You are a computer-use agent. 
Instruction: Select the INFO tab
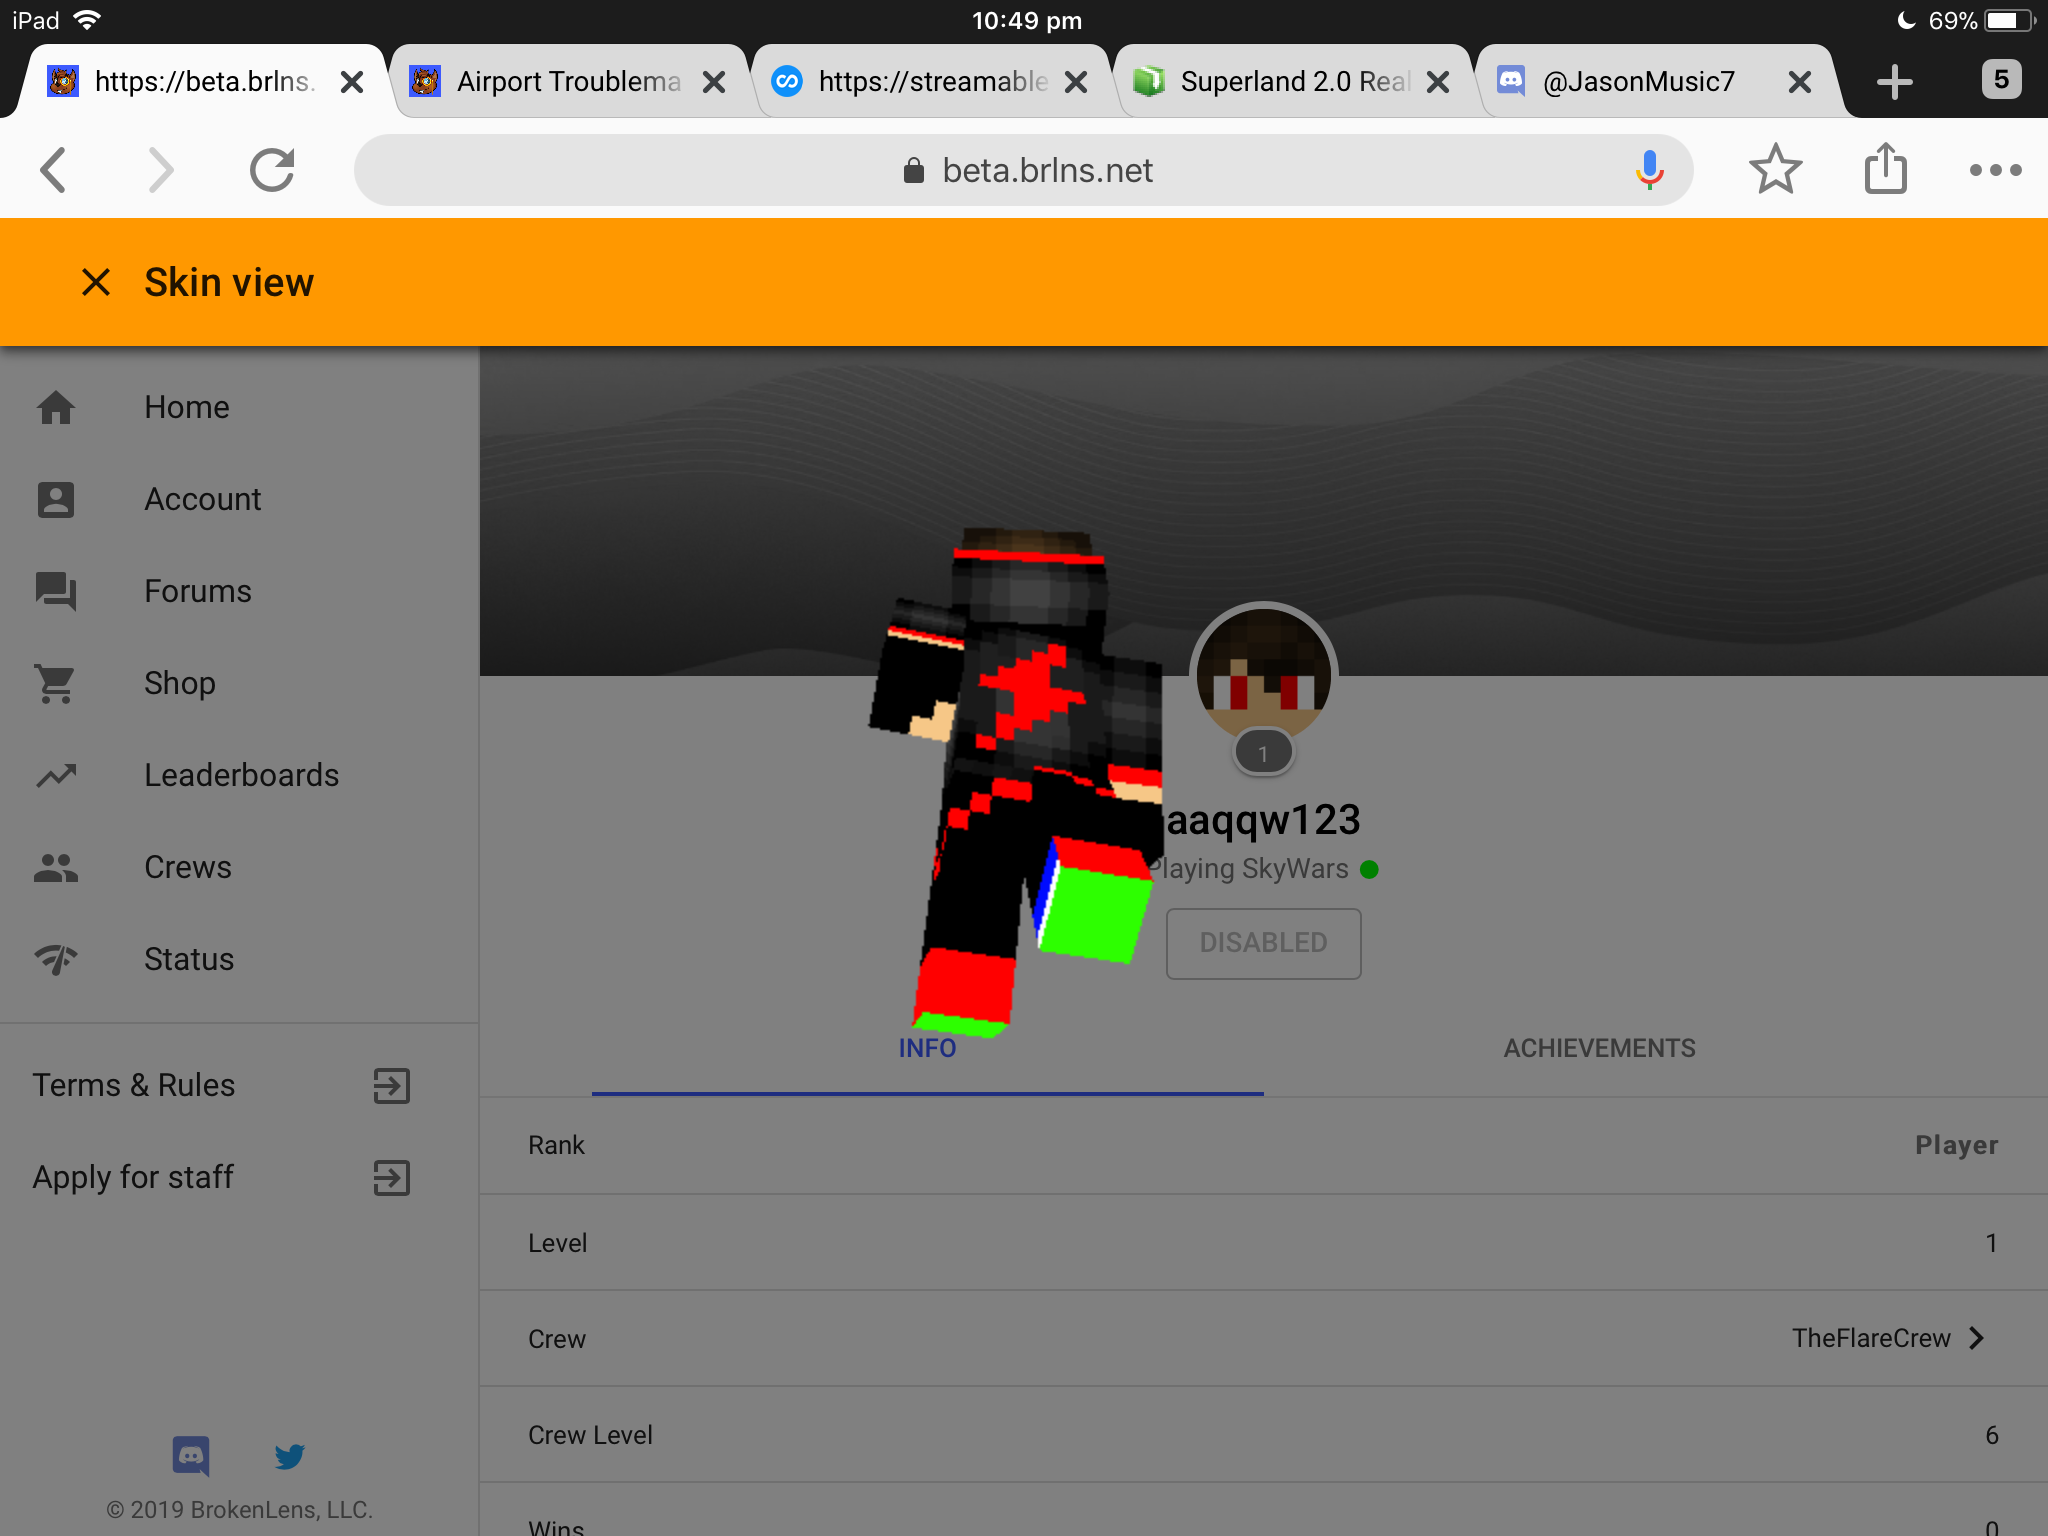pos(928,1048)
